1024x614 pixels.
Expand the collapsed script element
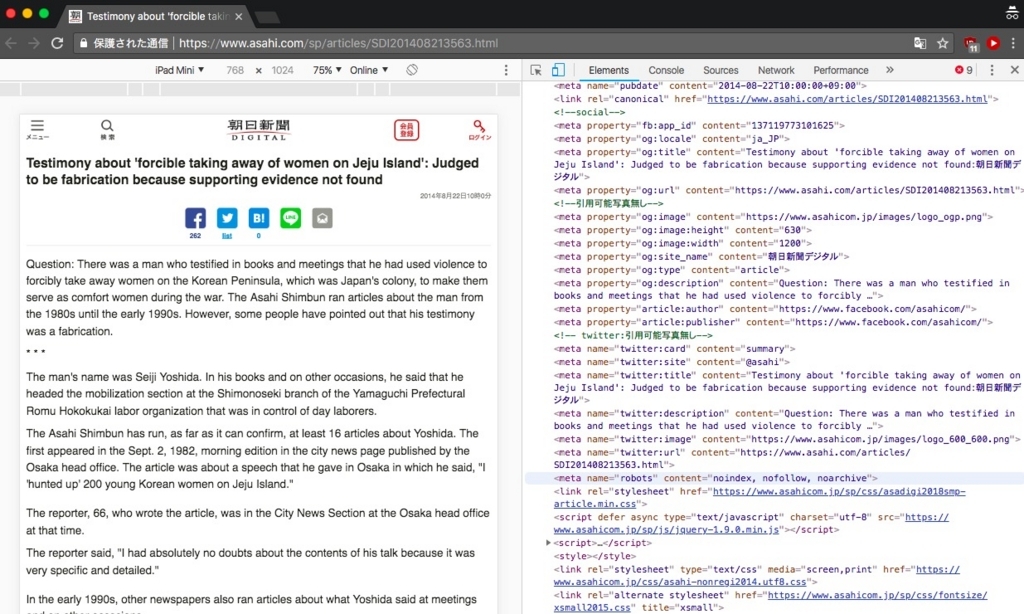pyautogui.click(x=549, y=543)
